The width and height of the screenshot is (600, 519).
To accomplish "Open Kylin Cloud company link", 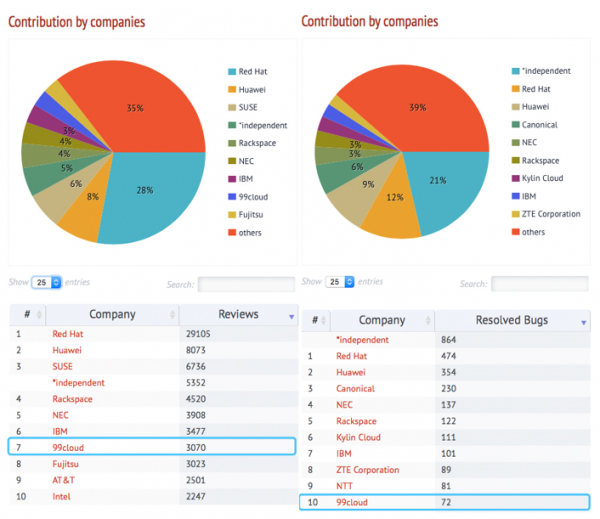I will tap(359, 437).
